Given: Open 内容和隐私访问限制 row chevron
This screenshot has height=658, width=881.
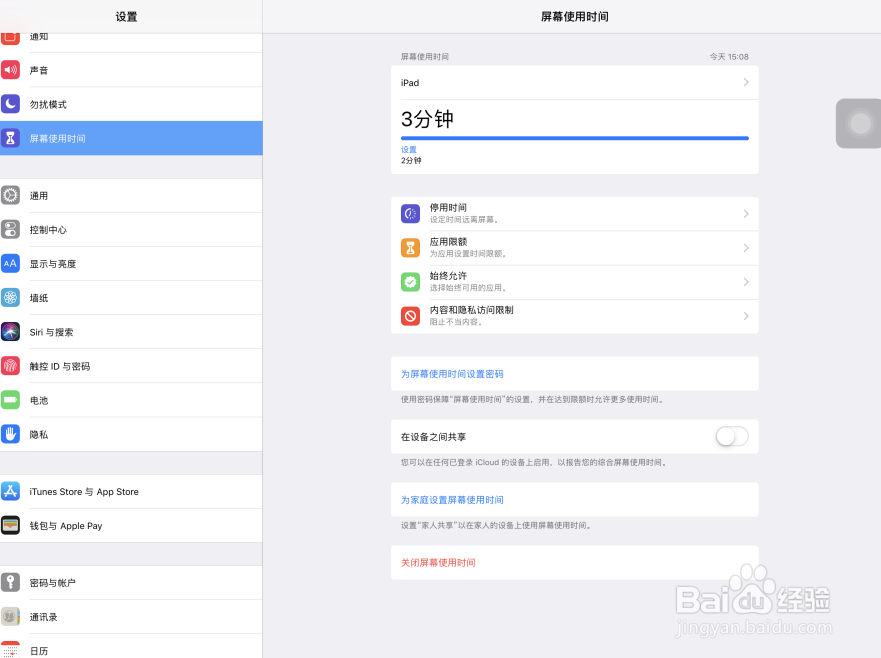Looking at the screenshot, I should [x=746, y=316].
